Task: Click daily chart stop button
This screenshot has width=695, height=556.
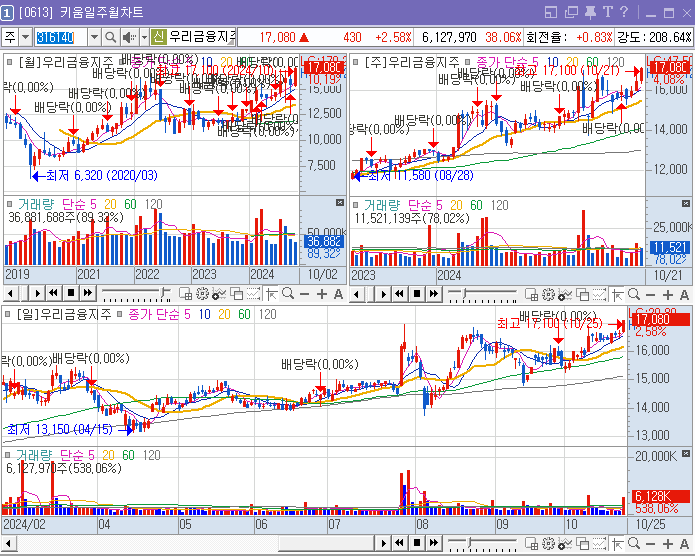Action: tap(417, 543)
